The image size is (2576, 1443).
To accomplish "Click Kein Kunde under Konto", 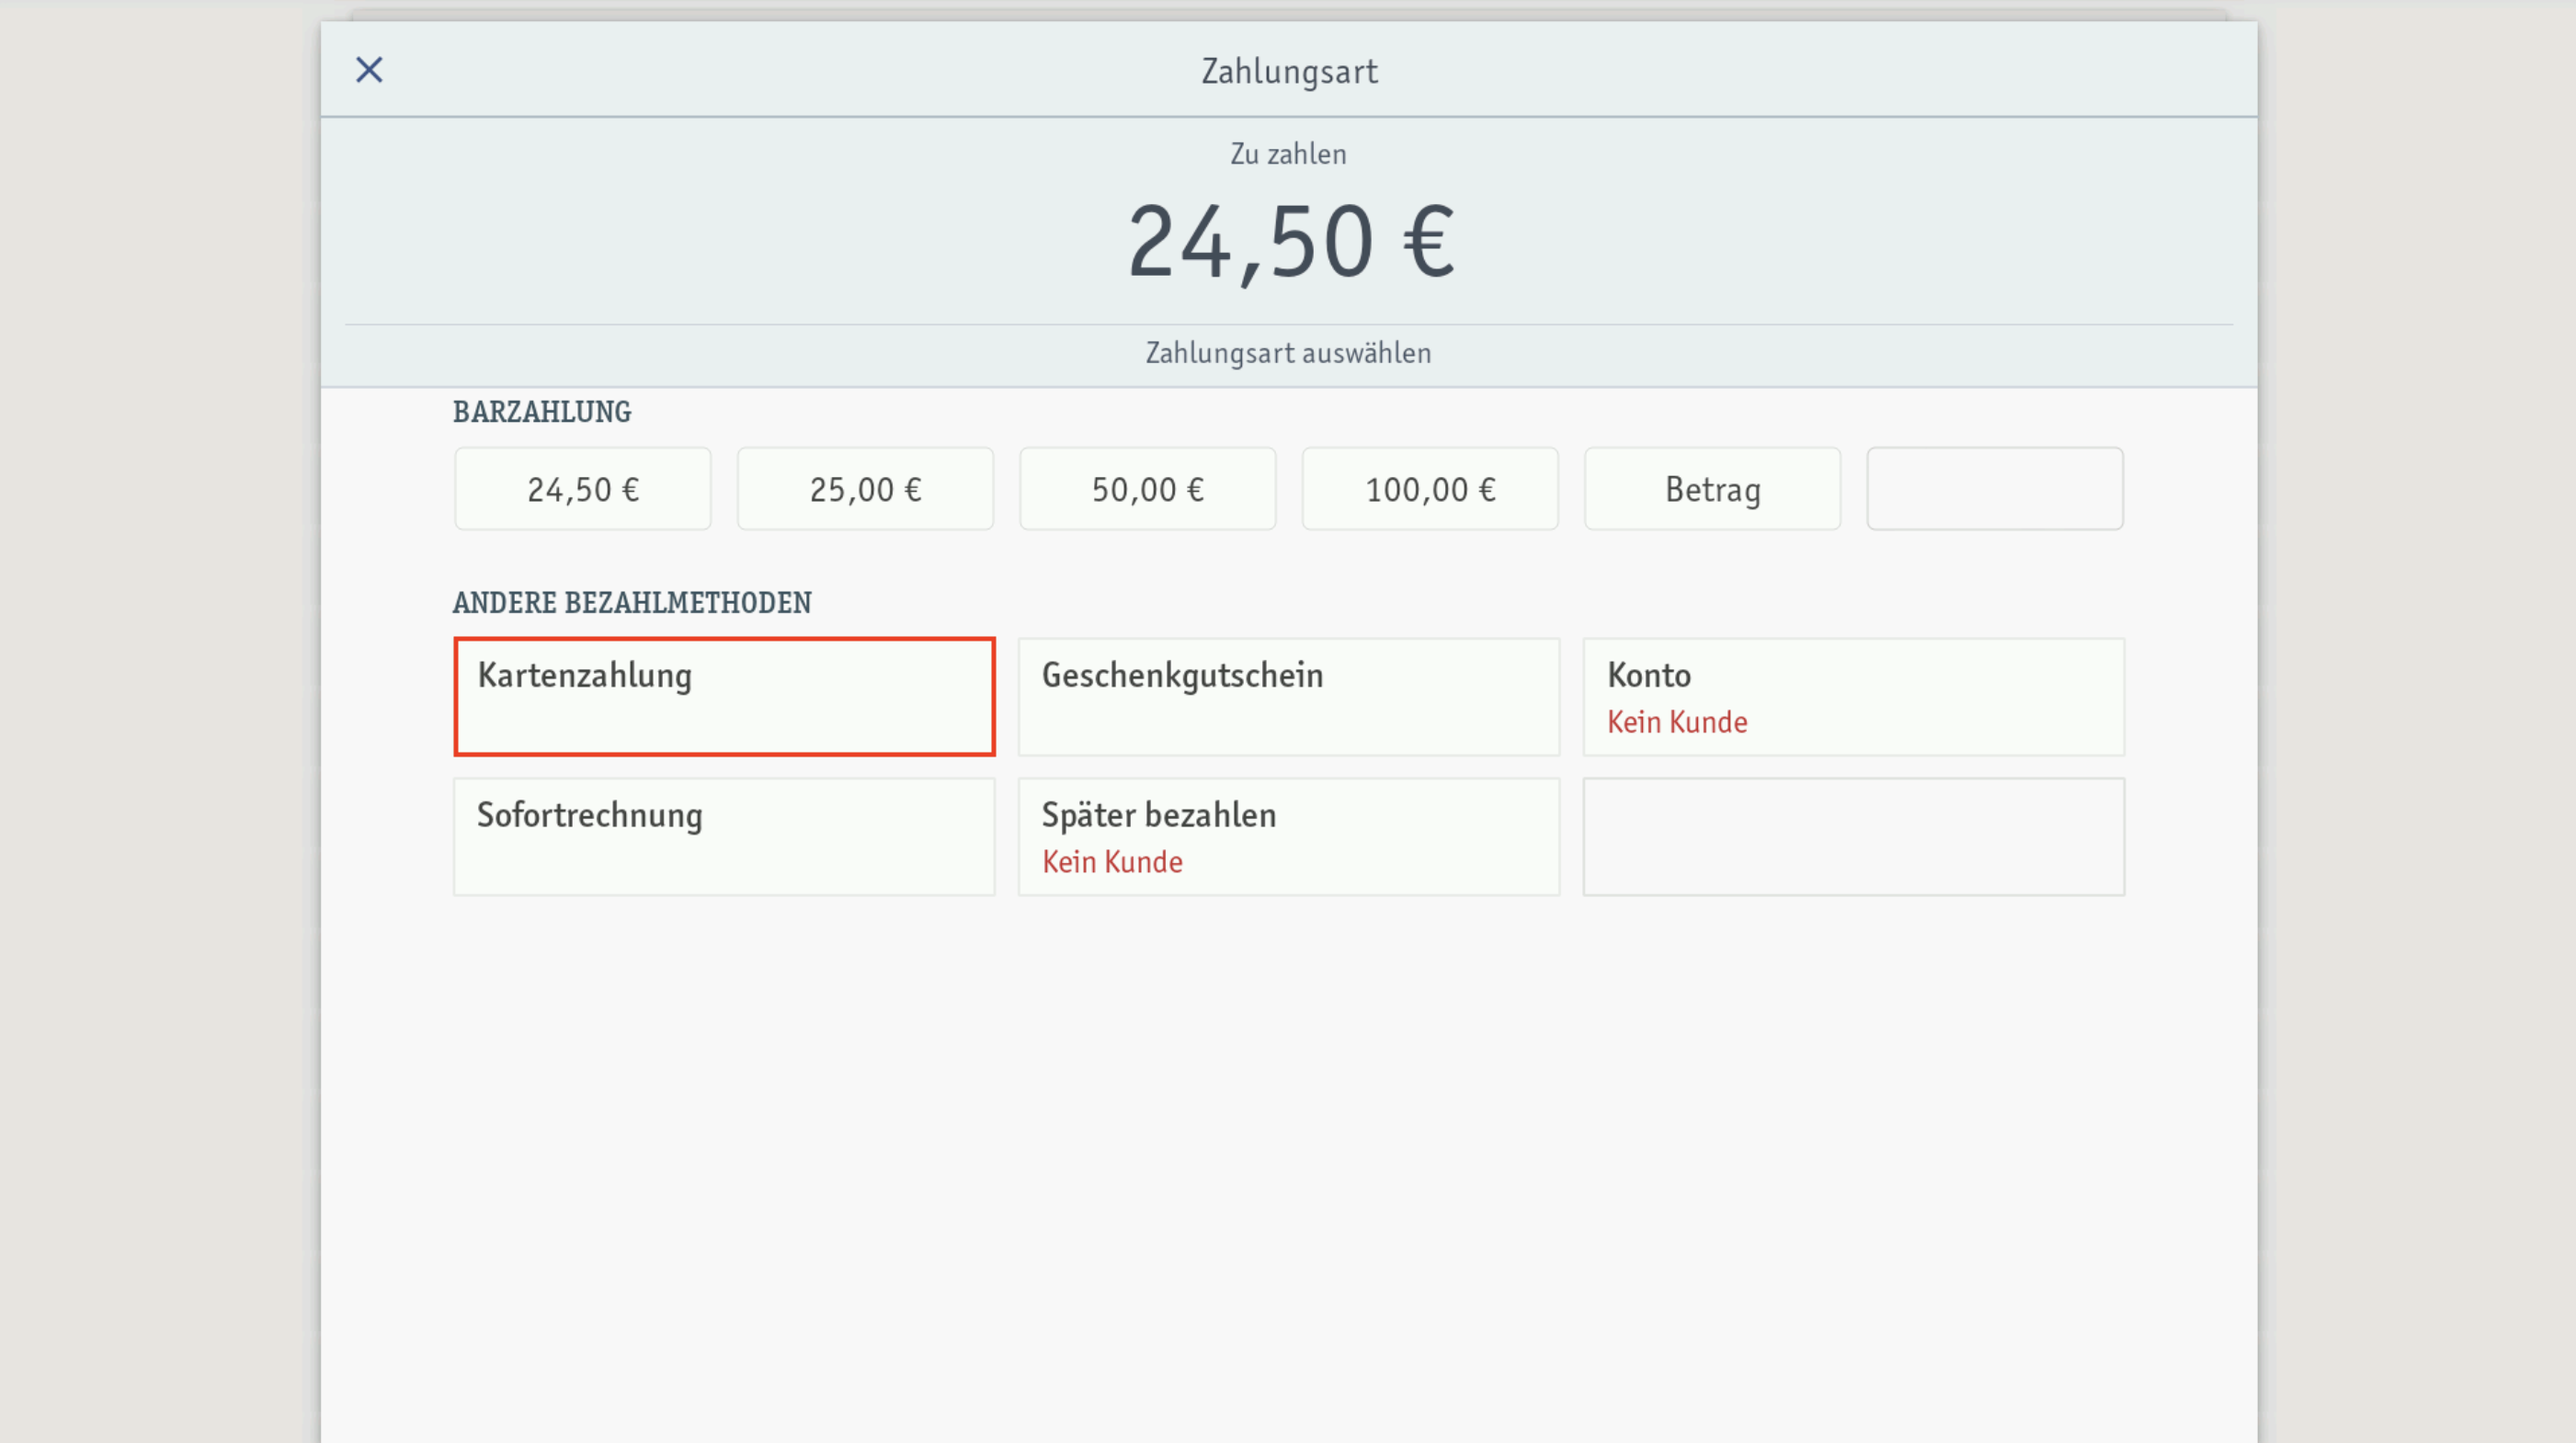I will (1677, 722).
